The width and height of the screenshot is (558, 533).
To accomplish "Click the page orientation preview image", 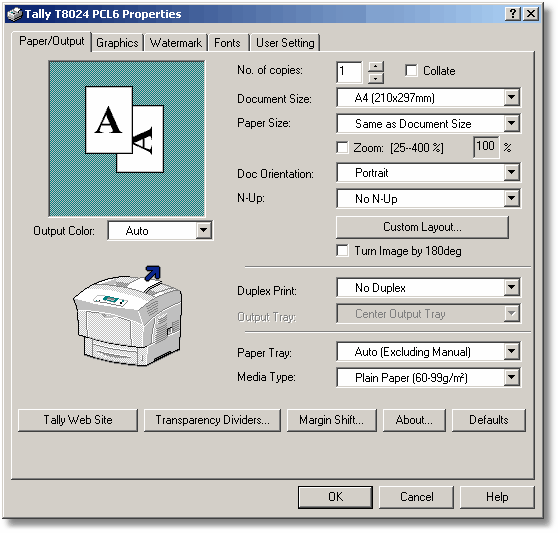I will pyautogui.click(x=127, y=139).
